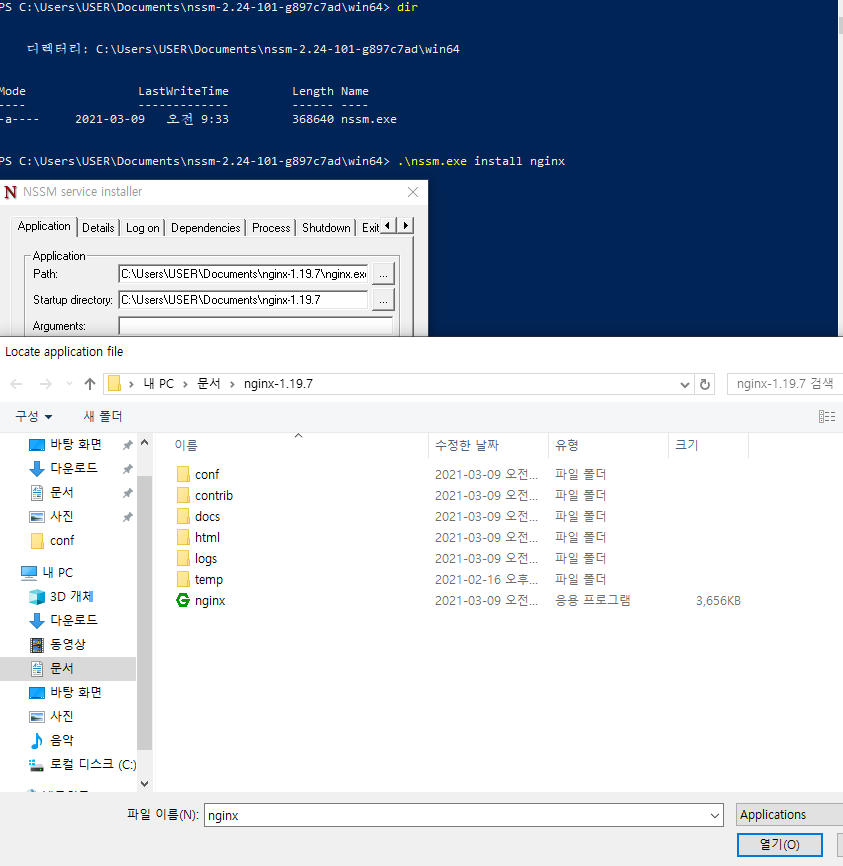Click the NSSM logo icon in installer title bar
The width and height of the screenshot is (843, 866).
click(10, 192)
